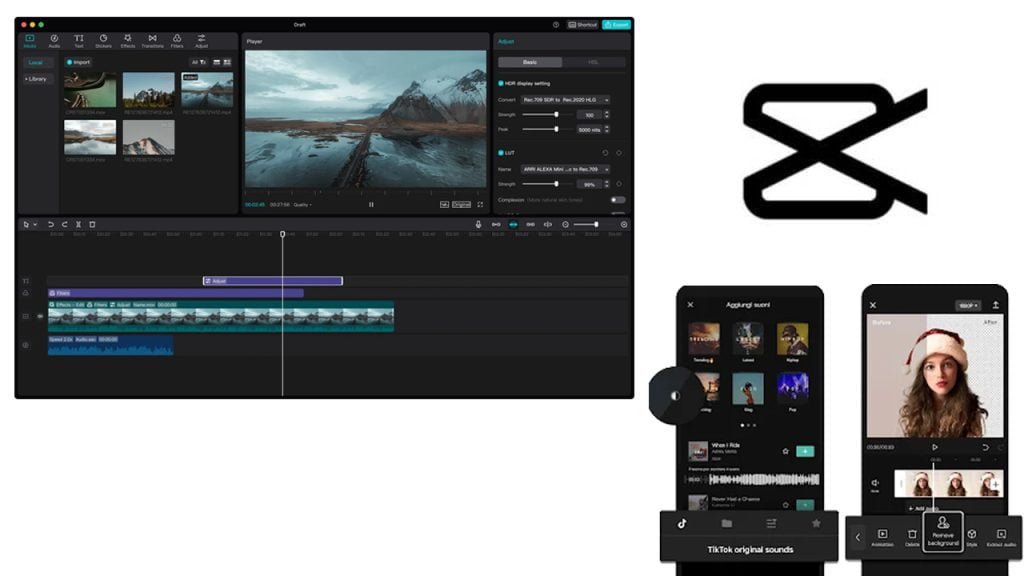Image resolution: width=1024 pixels, height=576 pixels.
Task: Enter fullscreen preview in the Player
Action: pyautogui.click(x=480, y=204)
